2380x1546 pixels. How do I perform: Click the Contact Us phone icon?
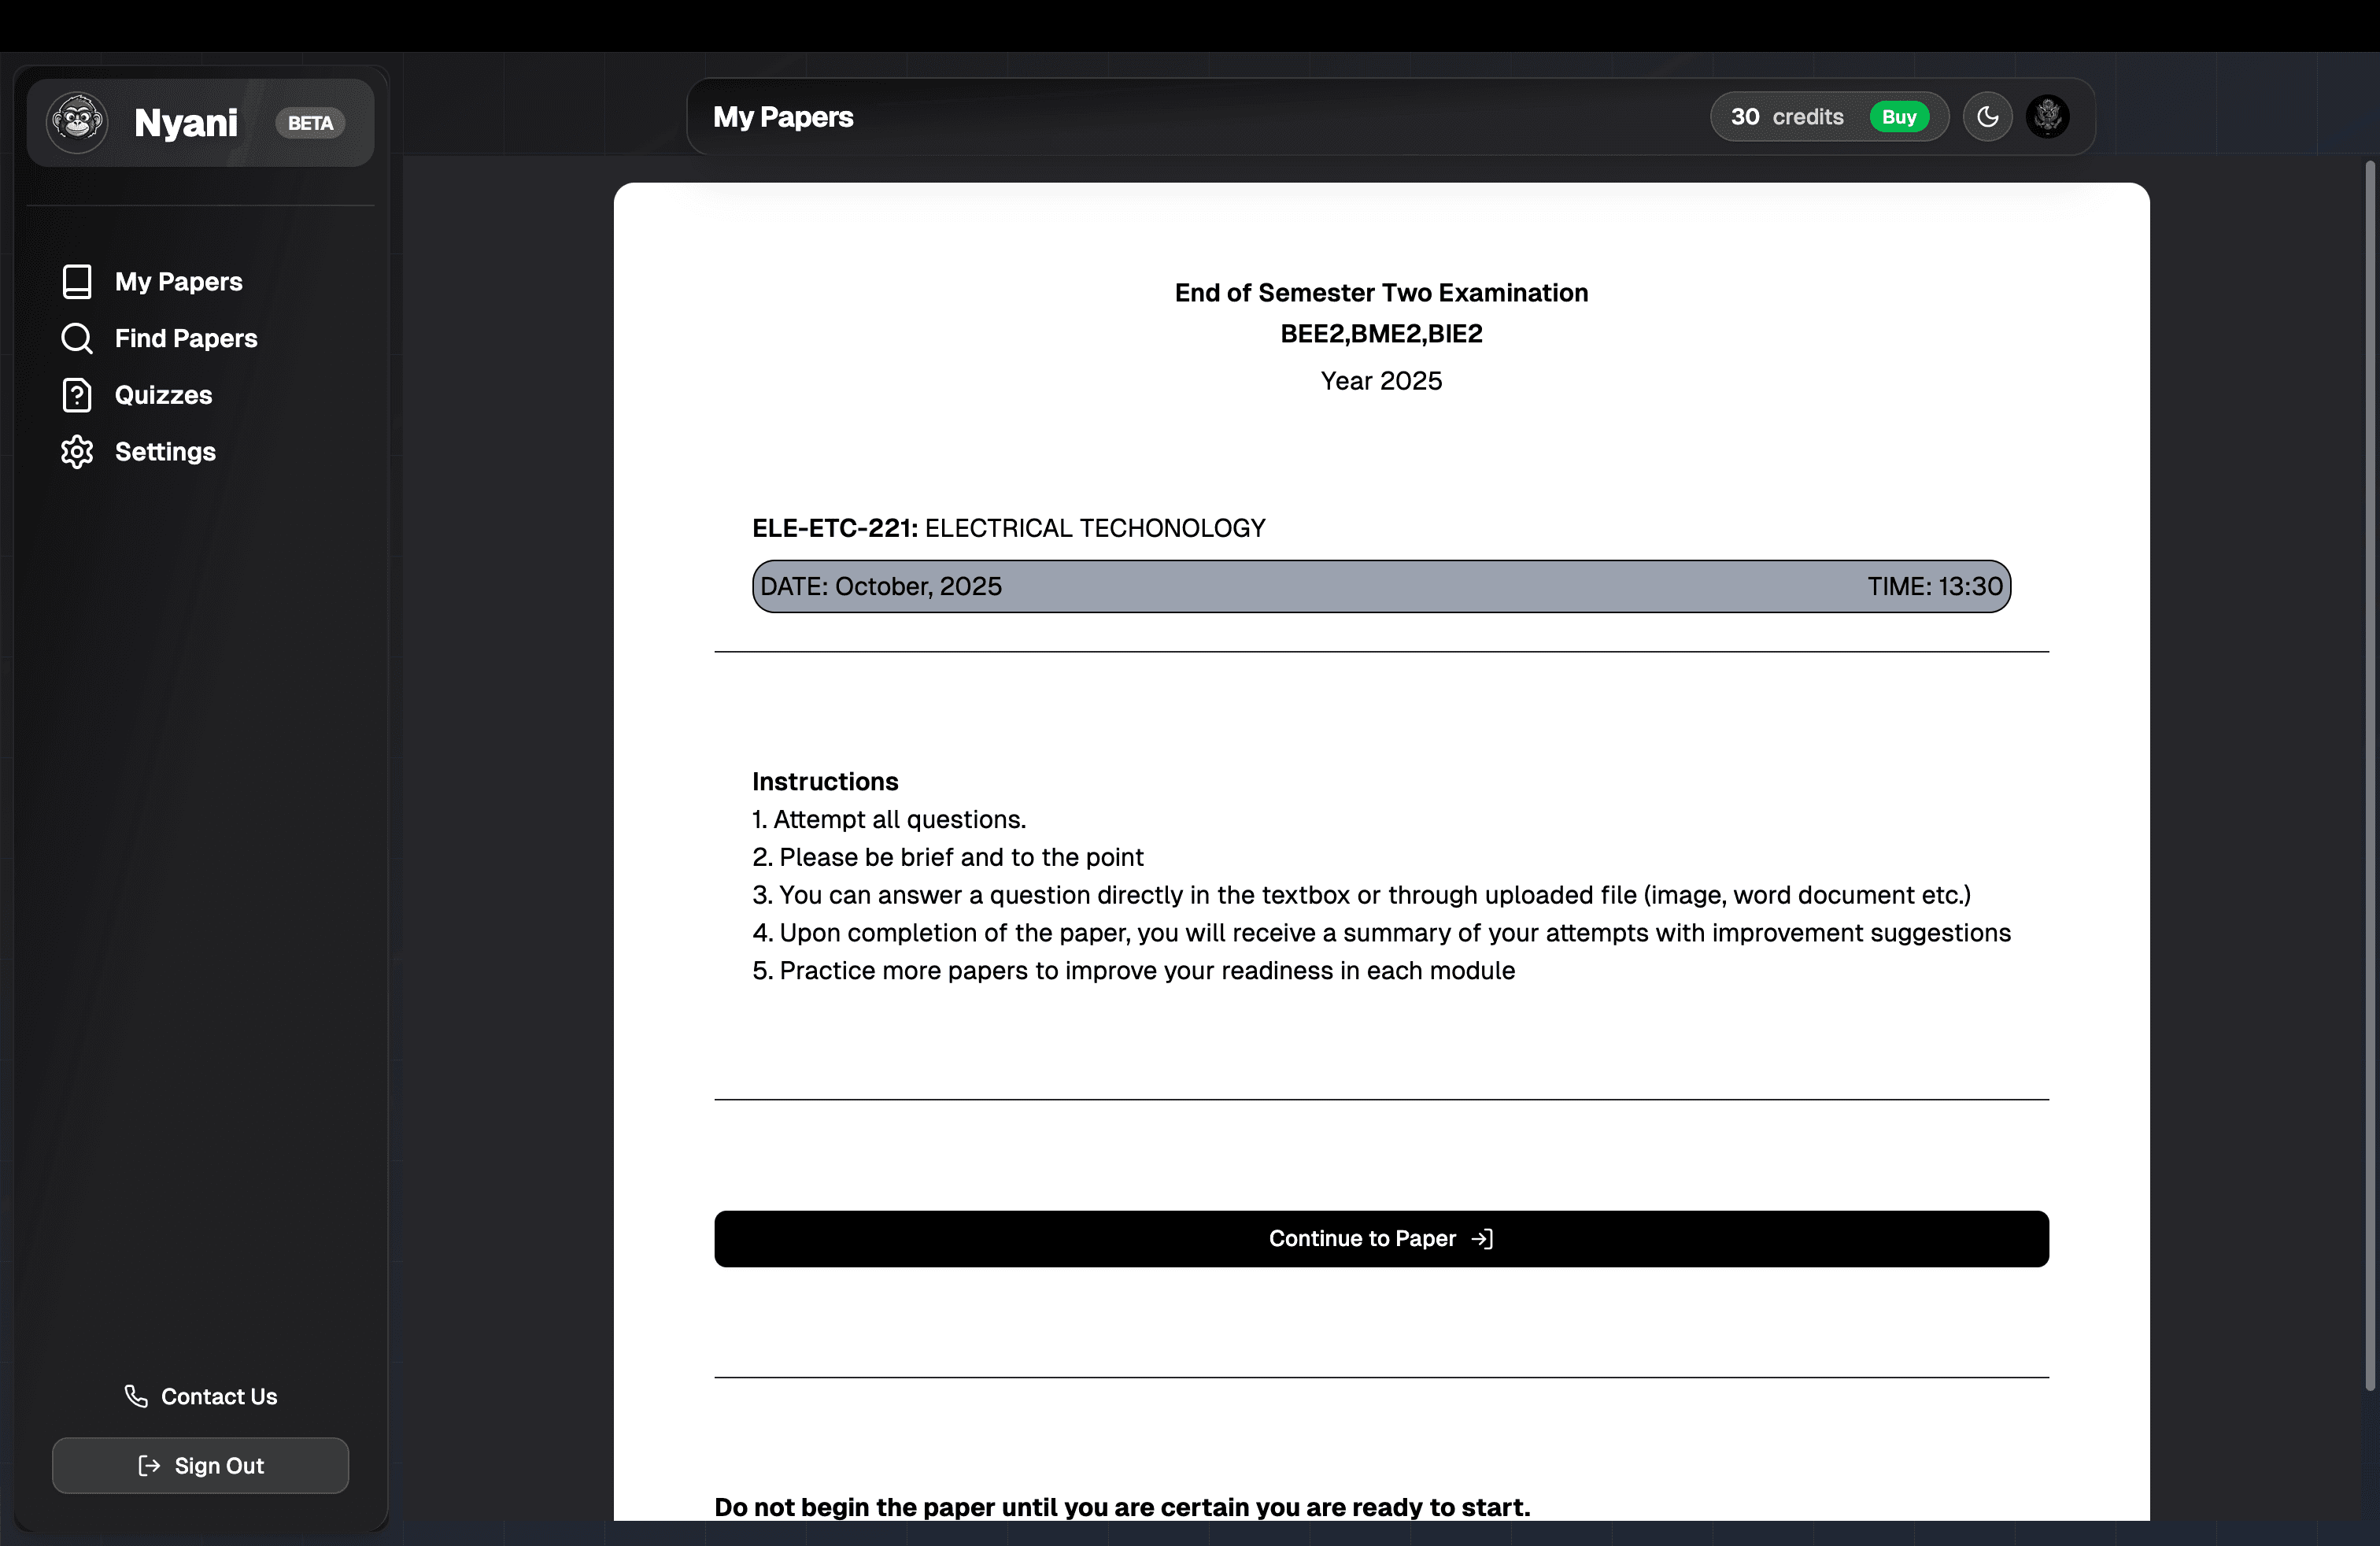point(136,1396)
